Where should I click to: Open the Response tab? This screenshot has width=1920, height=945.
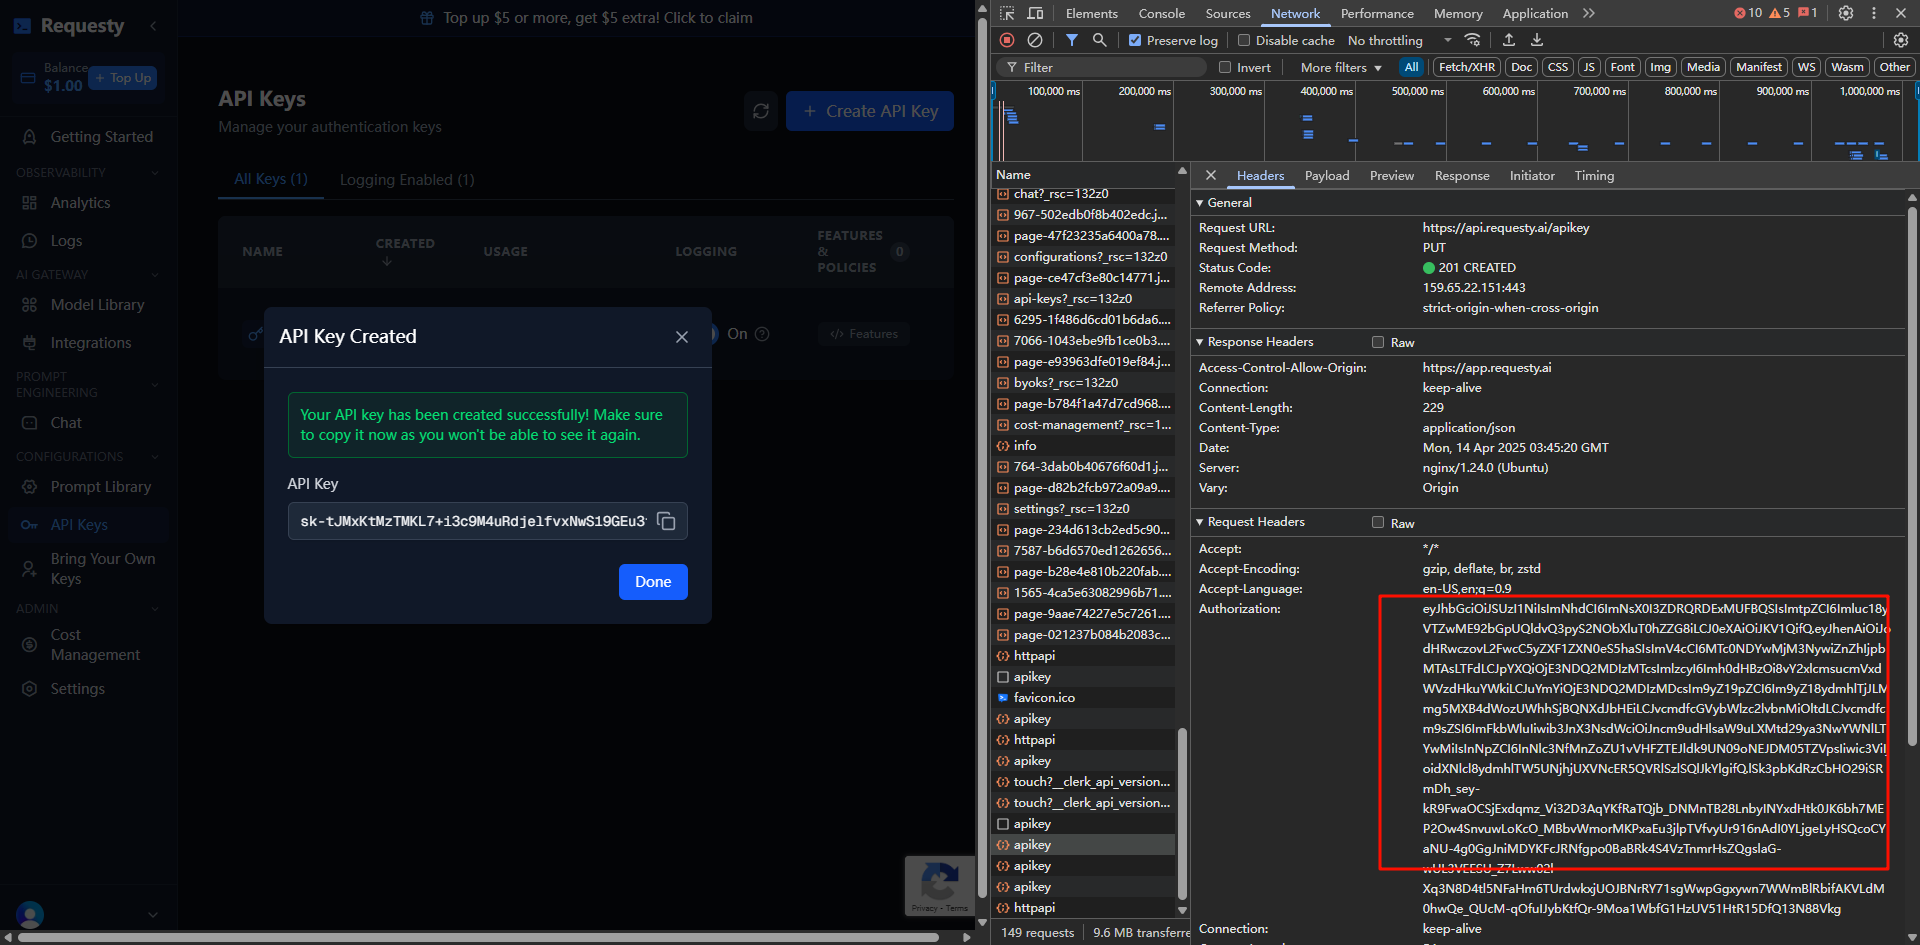[1461, 175]
